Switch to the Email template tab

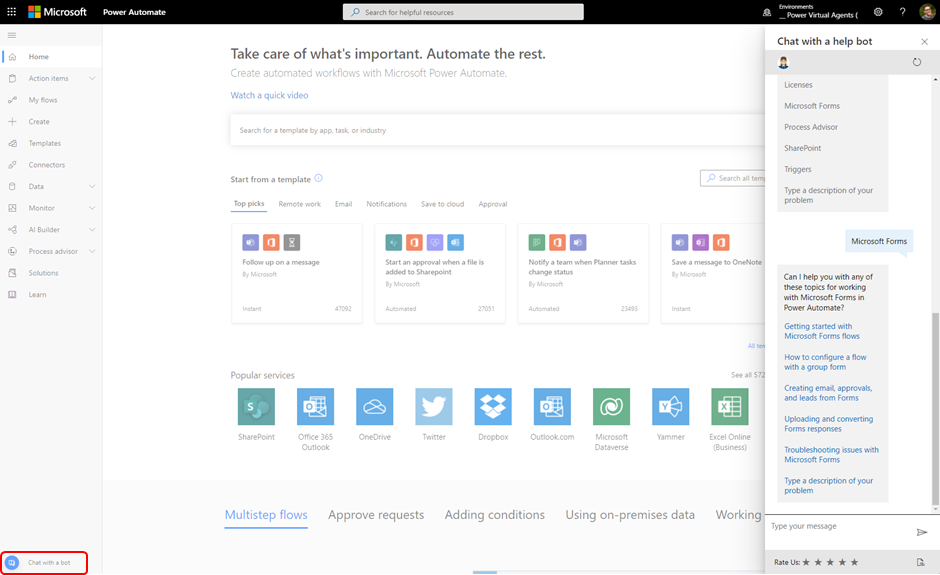point(344,204)
